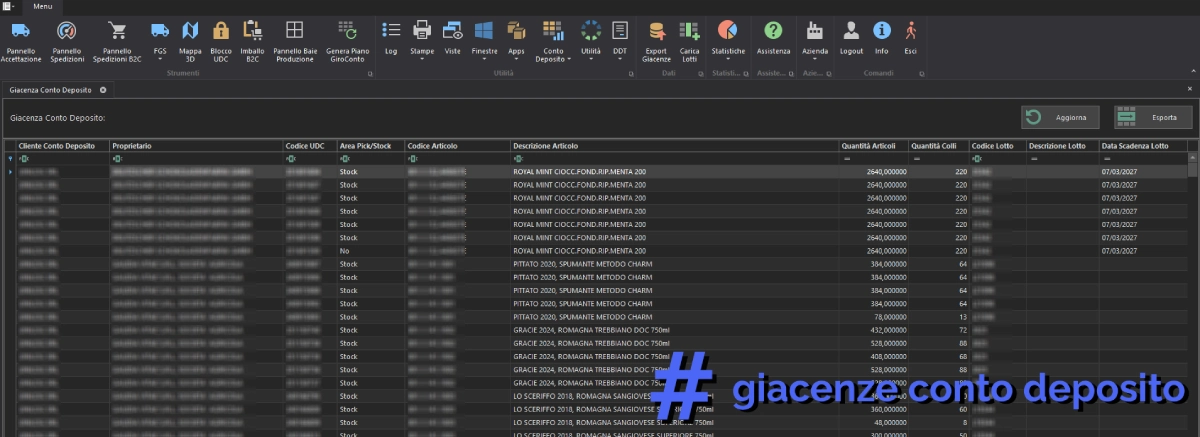Expand the Stampe dropdown
The height and width of the screenshot is (437, 1200).
(422, 58)
